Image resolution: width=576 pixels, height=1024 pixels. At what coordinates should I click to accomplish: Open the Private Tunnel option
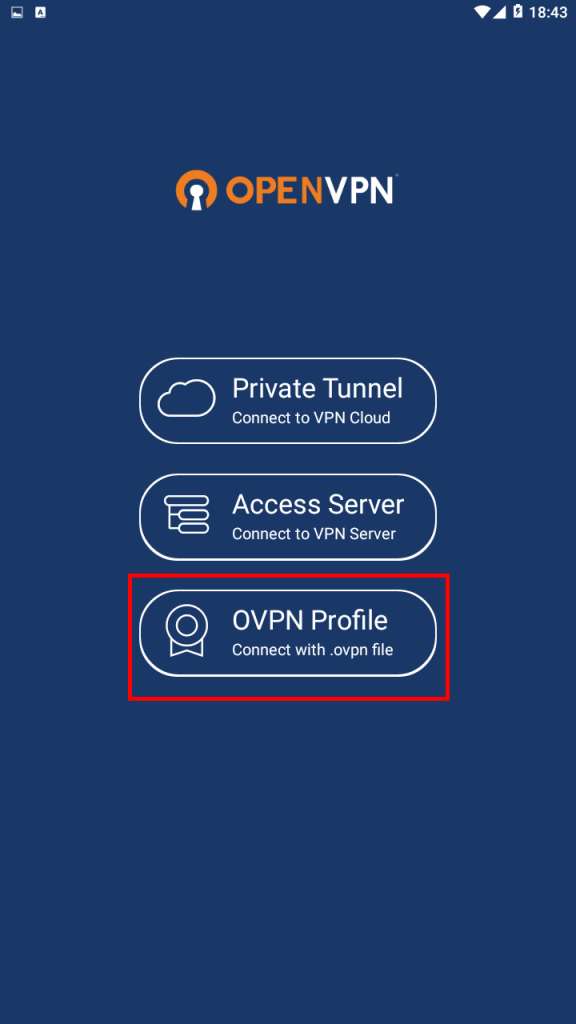click(x=288, y=400)
